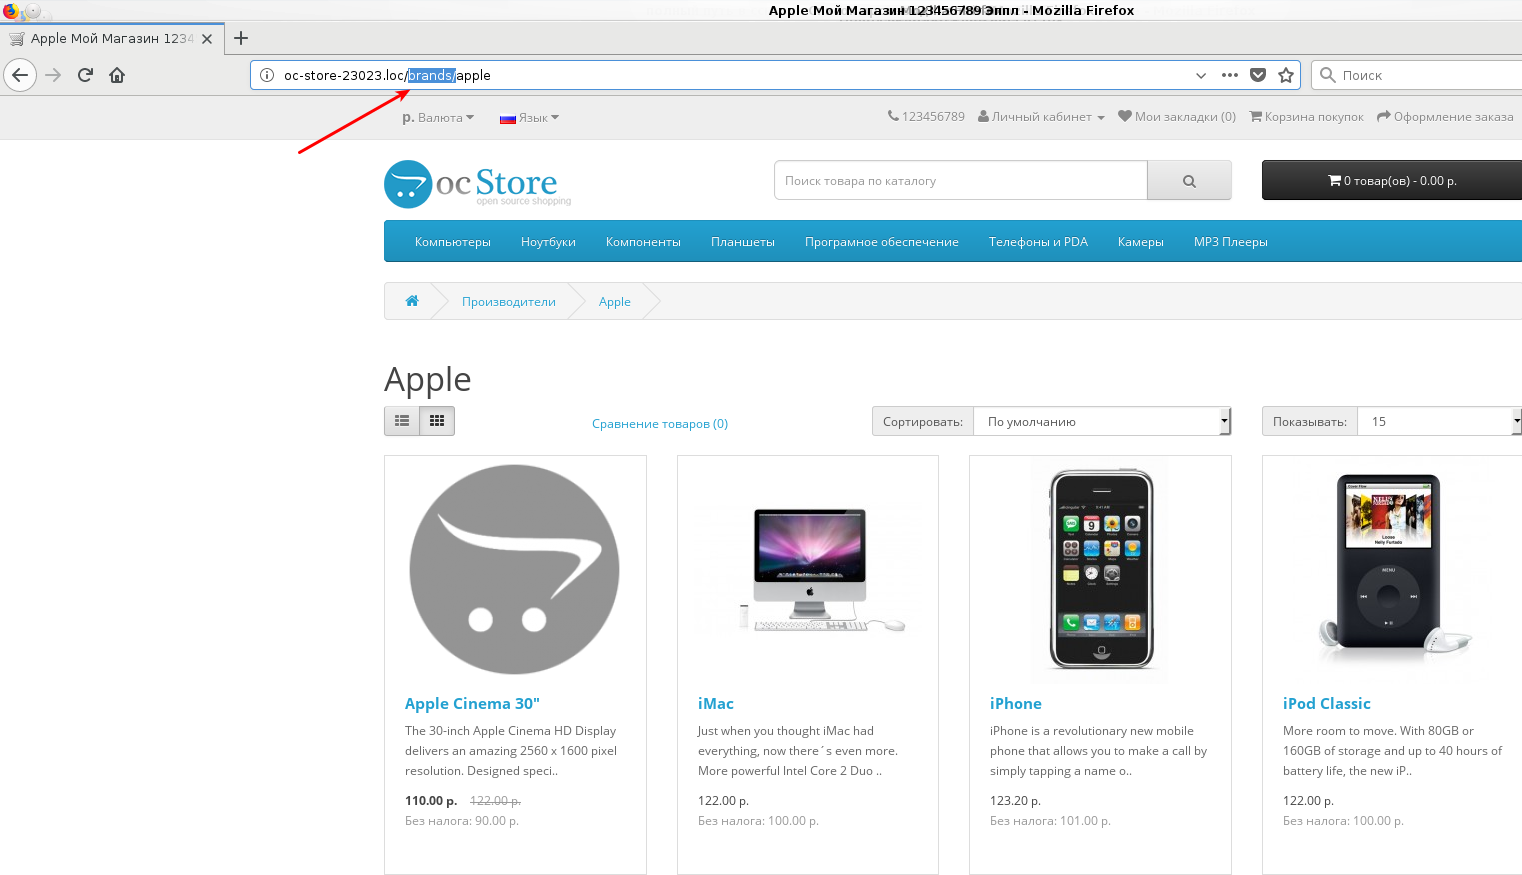Viewport: 1522px width, 875px height.
Task: Open Компьютеры category menu
Action: [453, 242]
